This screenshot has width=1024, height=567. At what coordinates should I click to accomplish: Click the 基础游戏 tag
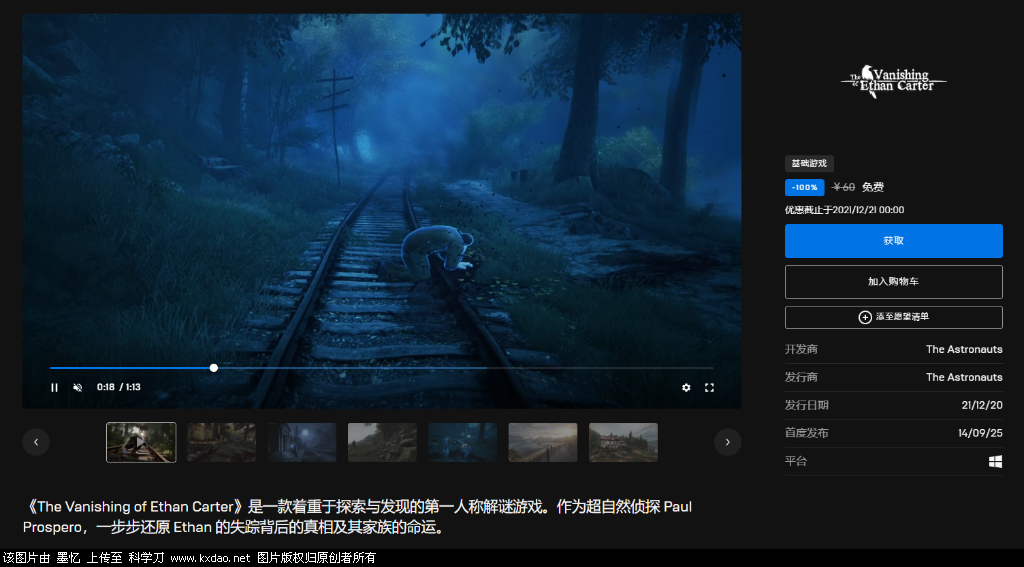coord(809,163)
